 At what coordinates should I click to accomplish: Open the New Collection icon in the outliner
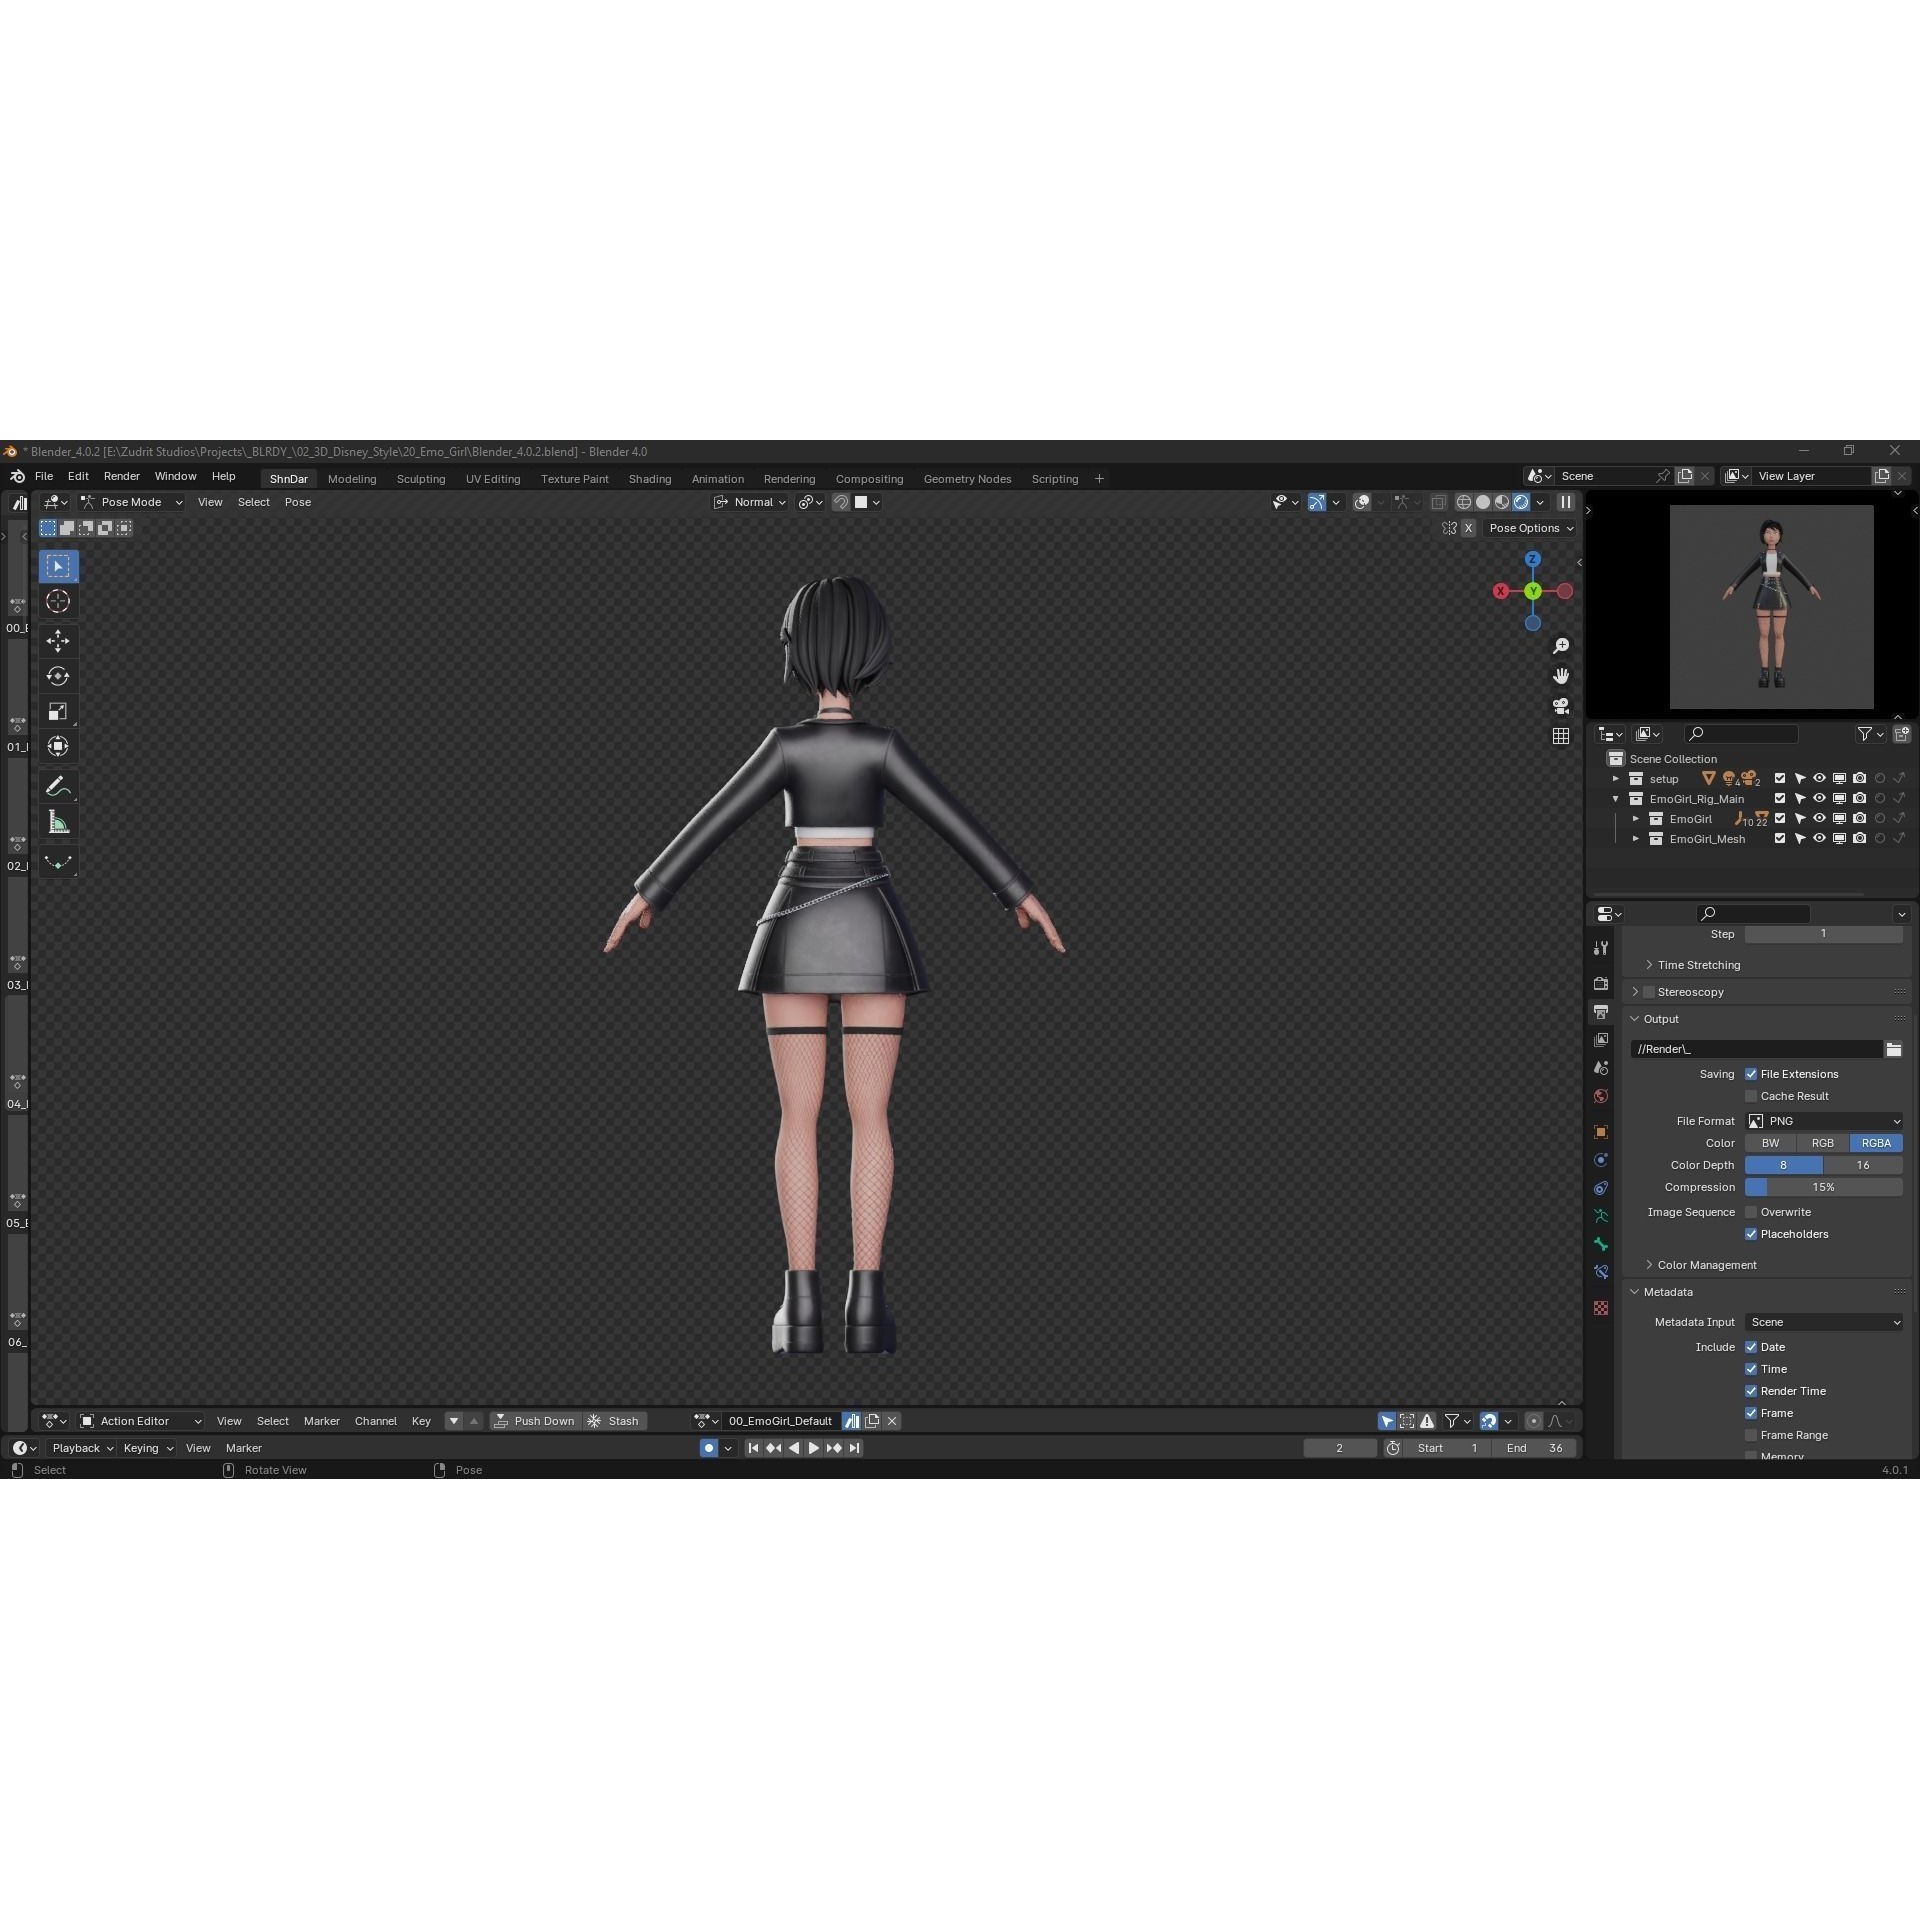coord(1903,734)
